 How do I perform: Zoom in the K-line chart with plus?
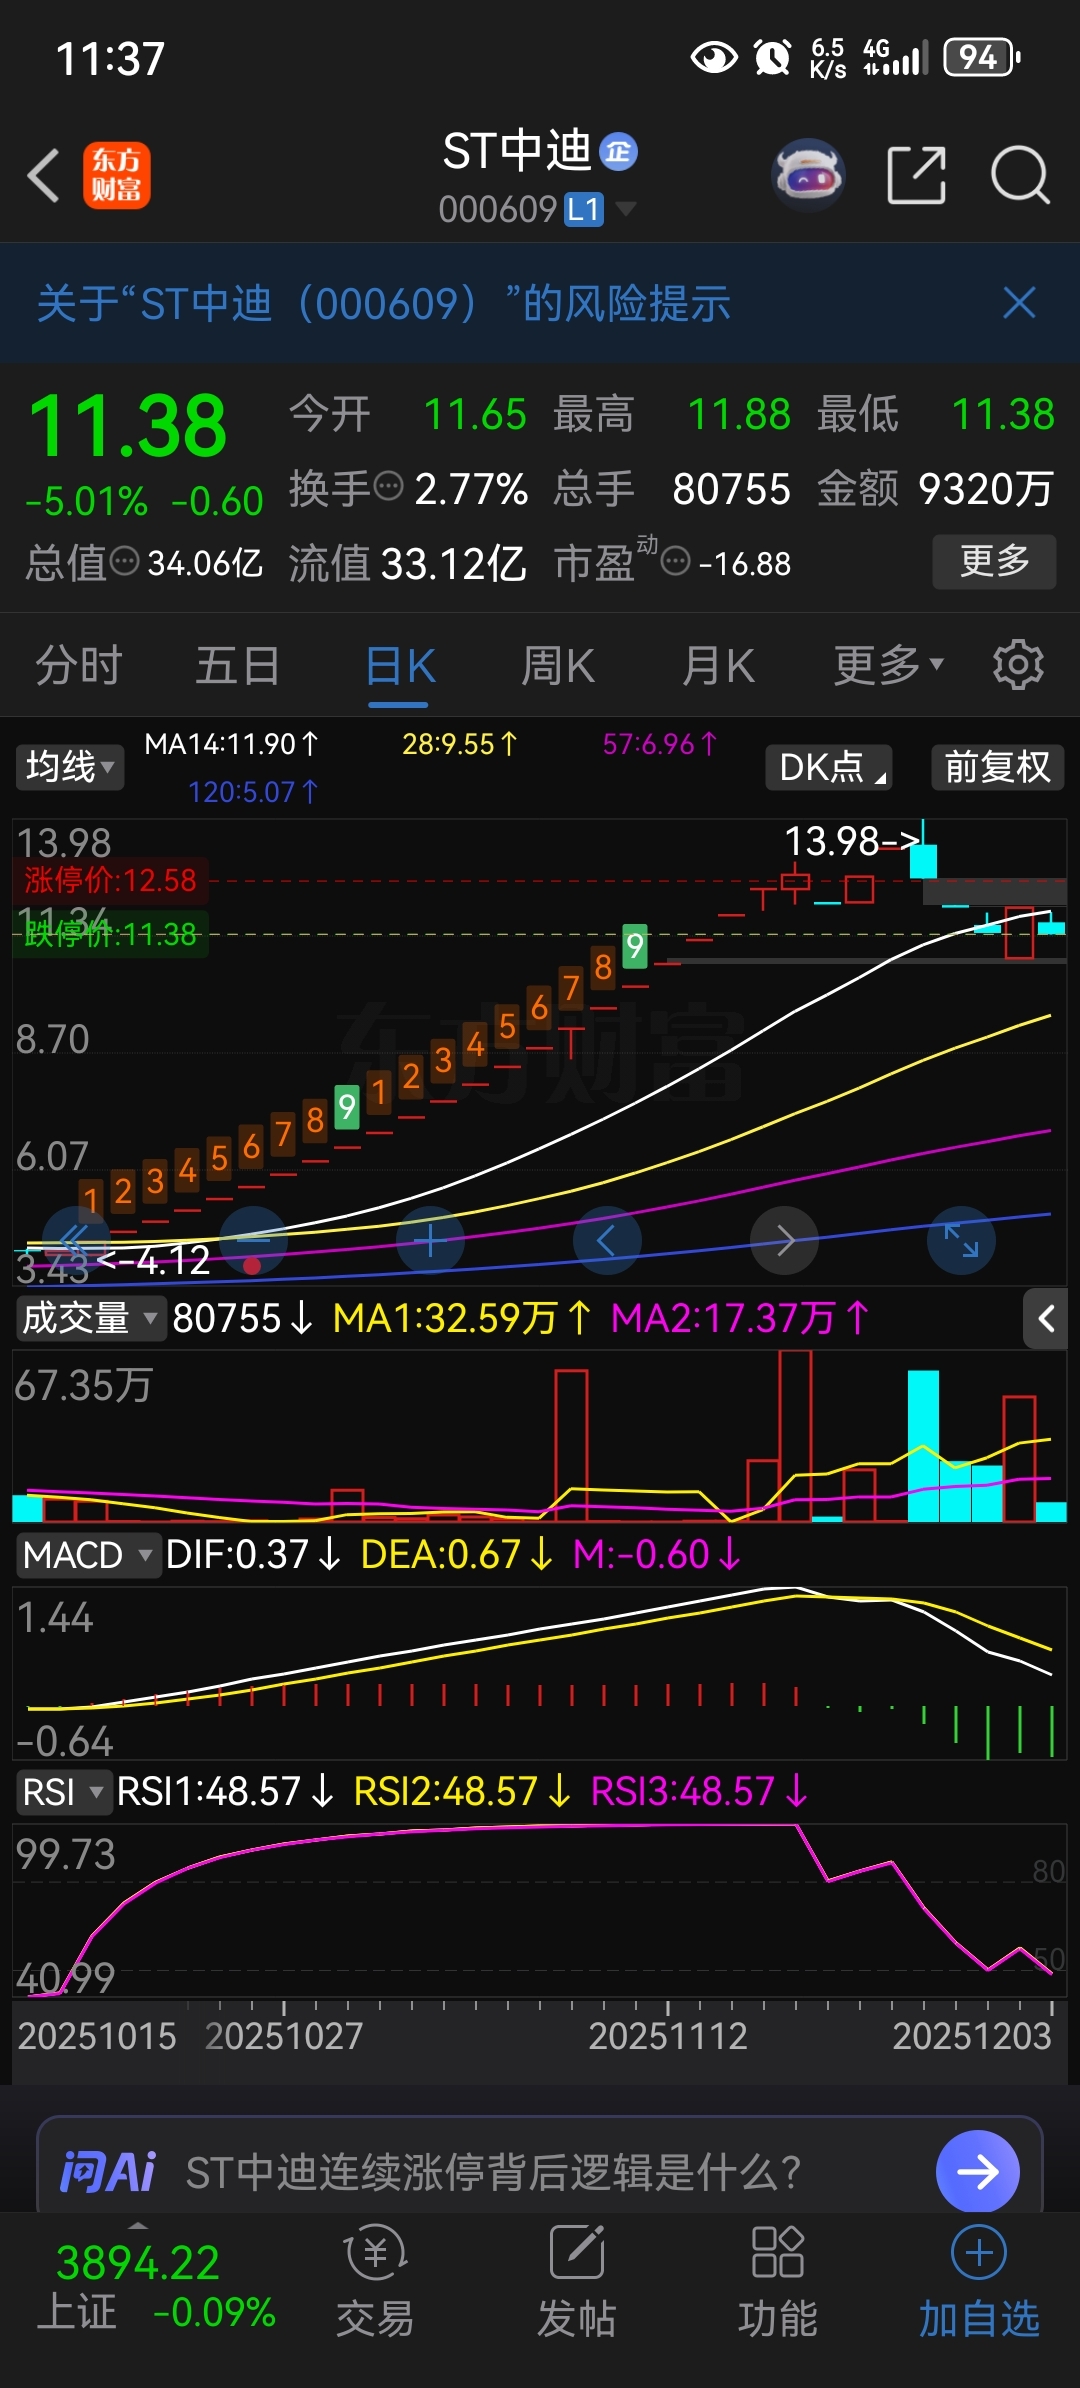click(430, 1241)
